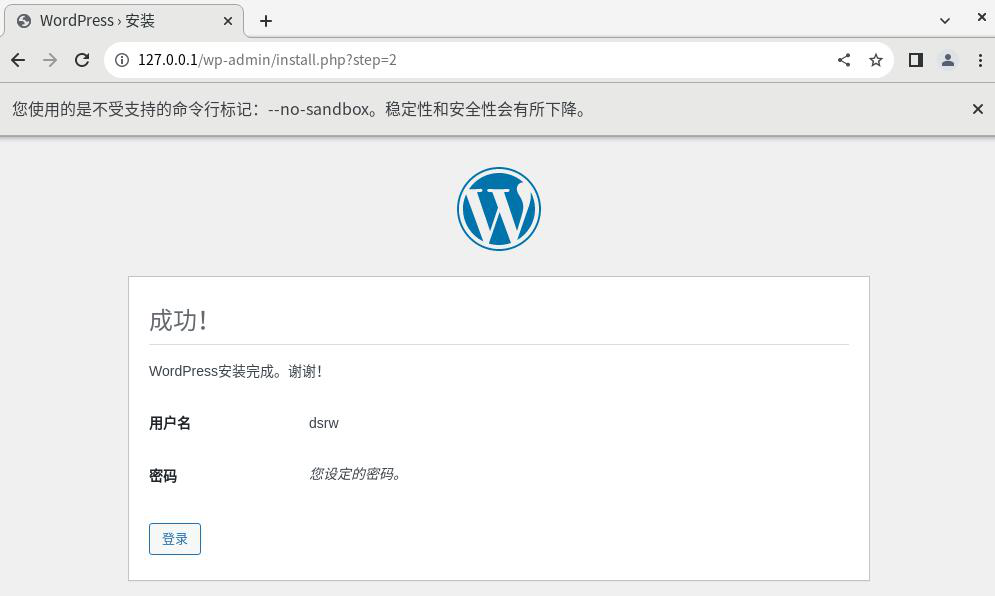
Task: Click the 用户名 label
Action: tap(169, 423)
